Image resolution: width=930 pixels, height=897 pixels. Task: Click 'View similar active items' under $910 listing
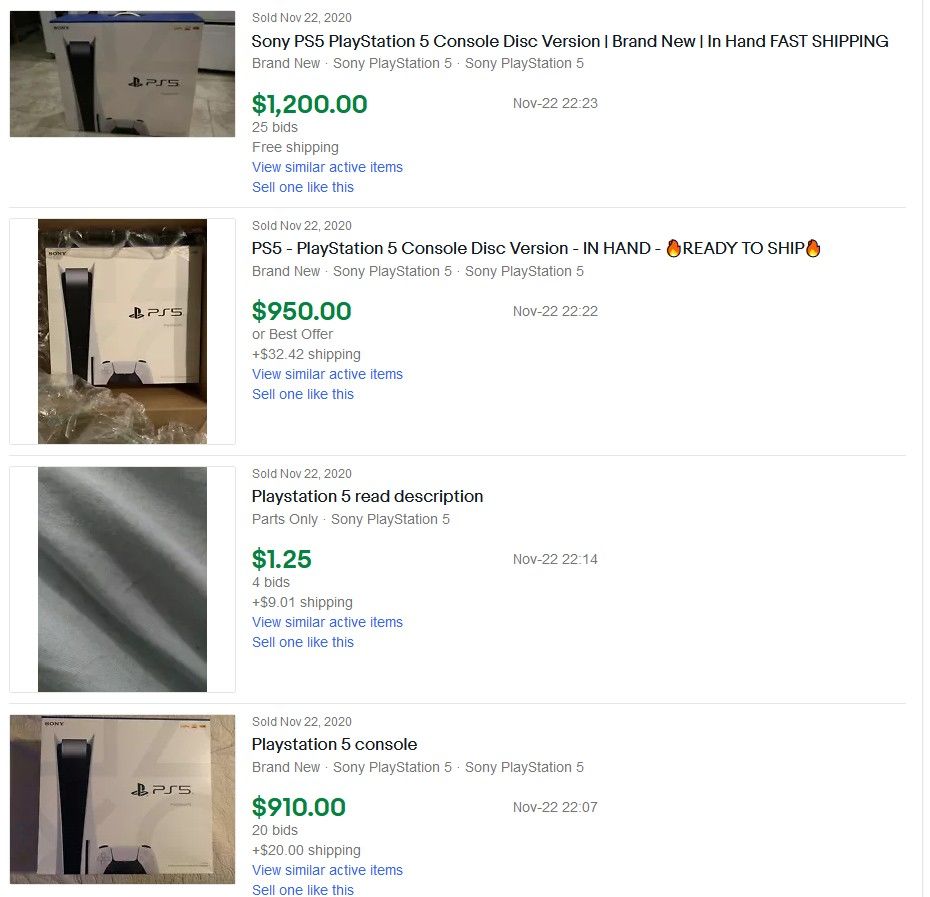327,870
